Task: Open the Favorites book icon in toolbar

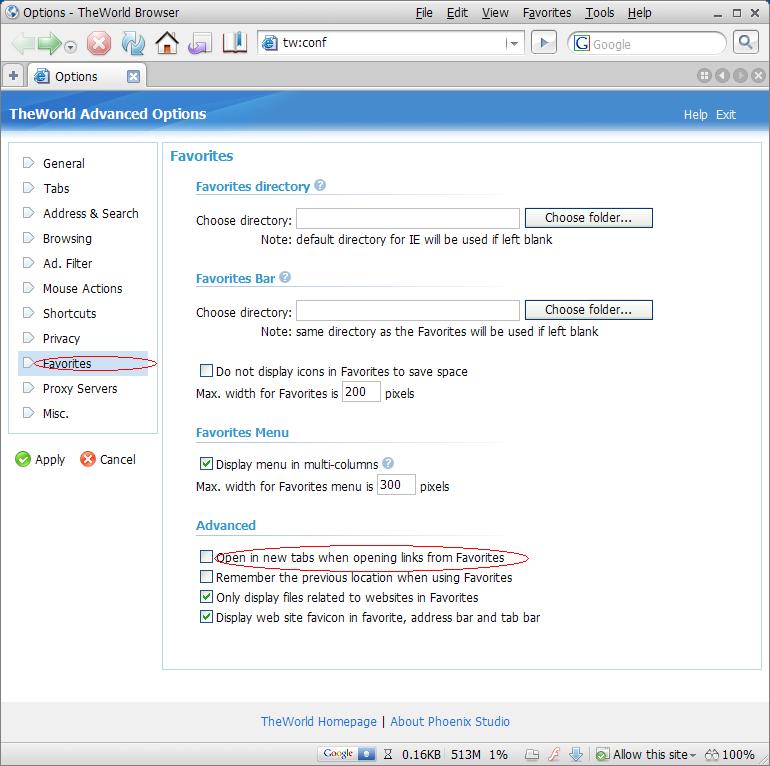Action: pyautogui.click(x=235, y=43)
